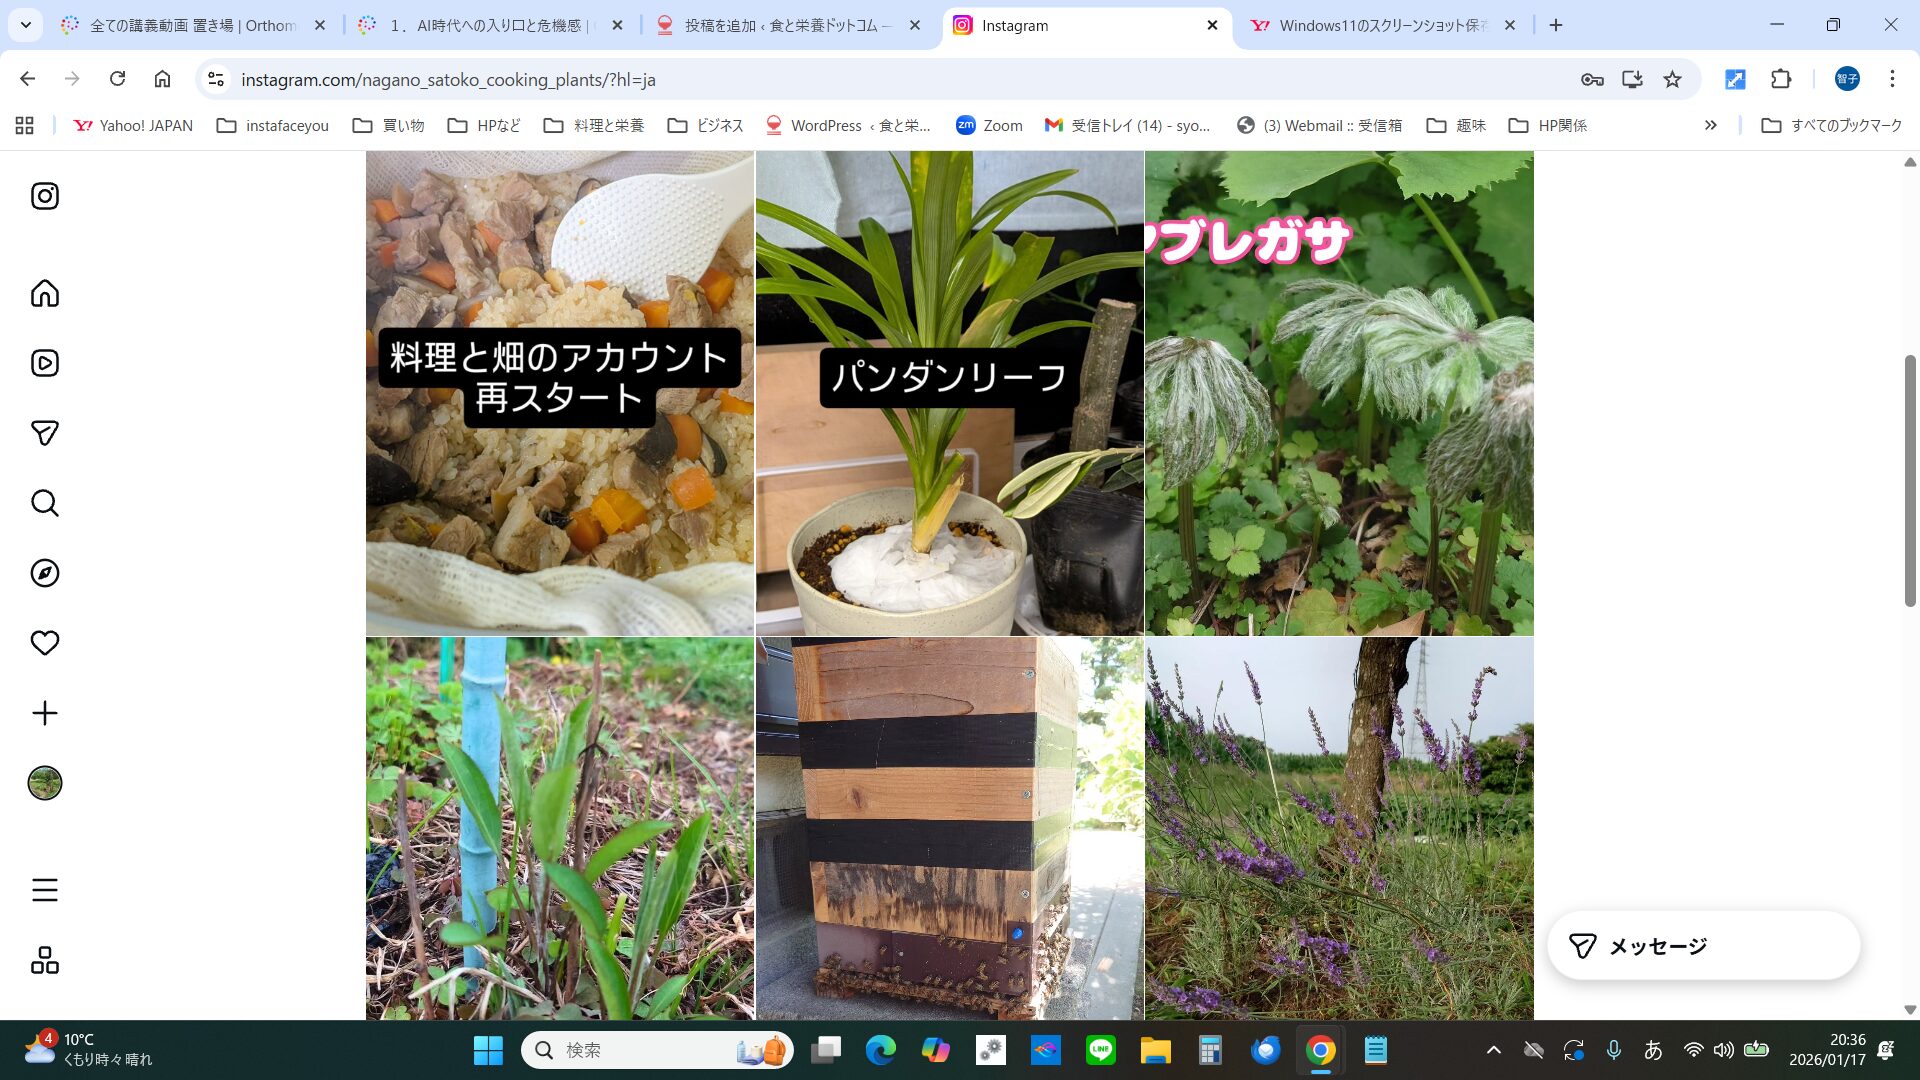The width and height of the screenshot is (1920, 1080).
Task: Toggle the Japanese IME あ indicator
Action: [1653, 1050]
